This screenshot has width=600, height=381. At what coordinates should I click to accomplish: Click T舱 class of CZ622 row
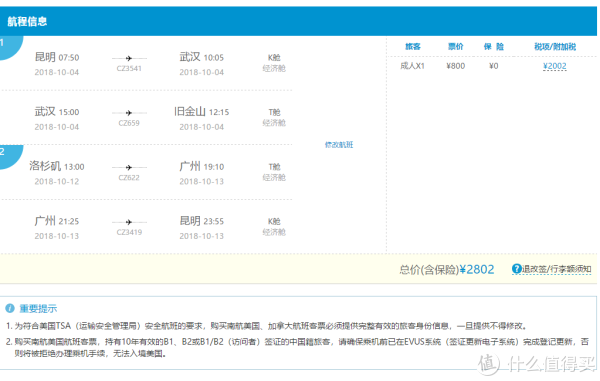pyautogui.click(x=274, y=167)
